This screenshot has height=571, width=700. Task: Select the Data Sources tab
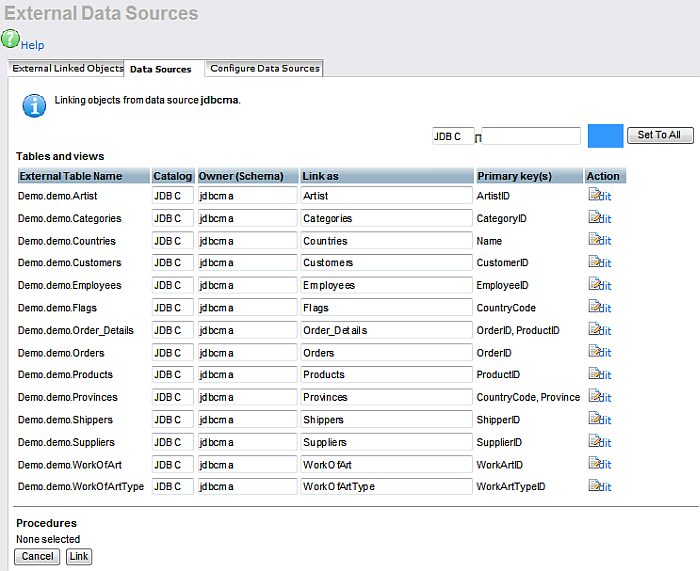(161, 69)
